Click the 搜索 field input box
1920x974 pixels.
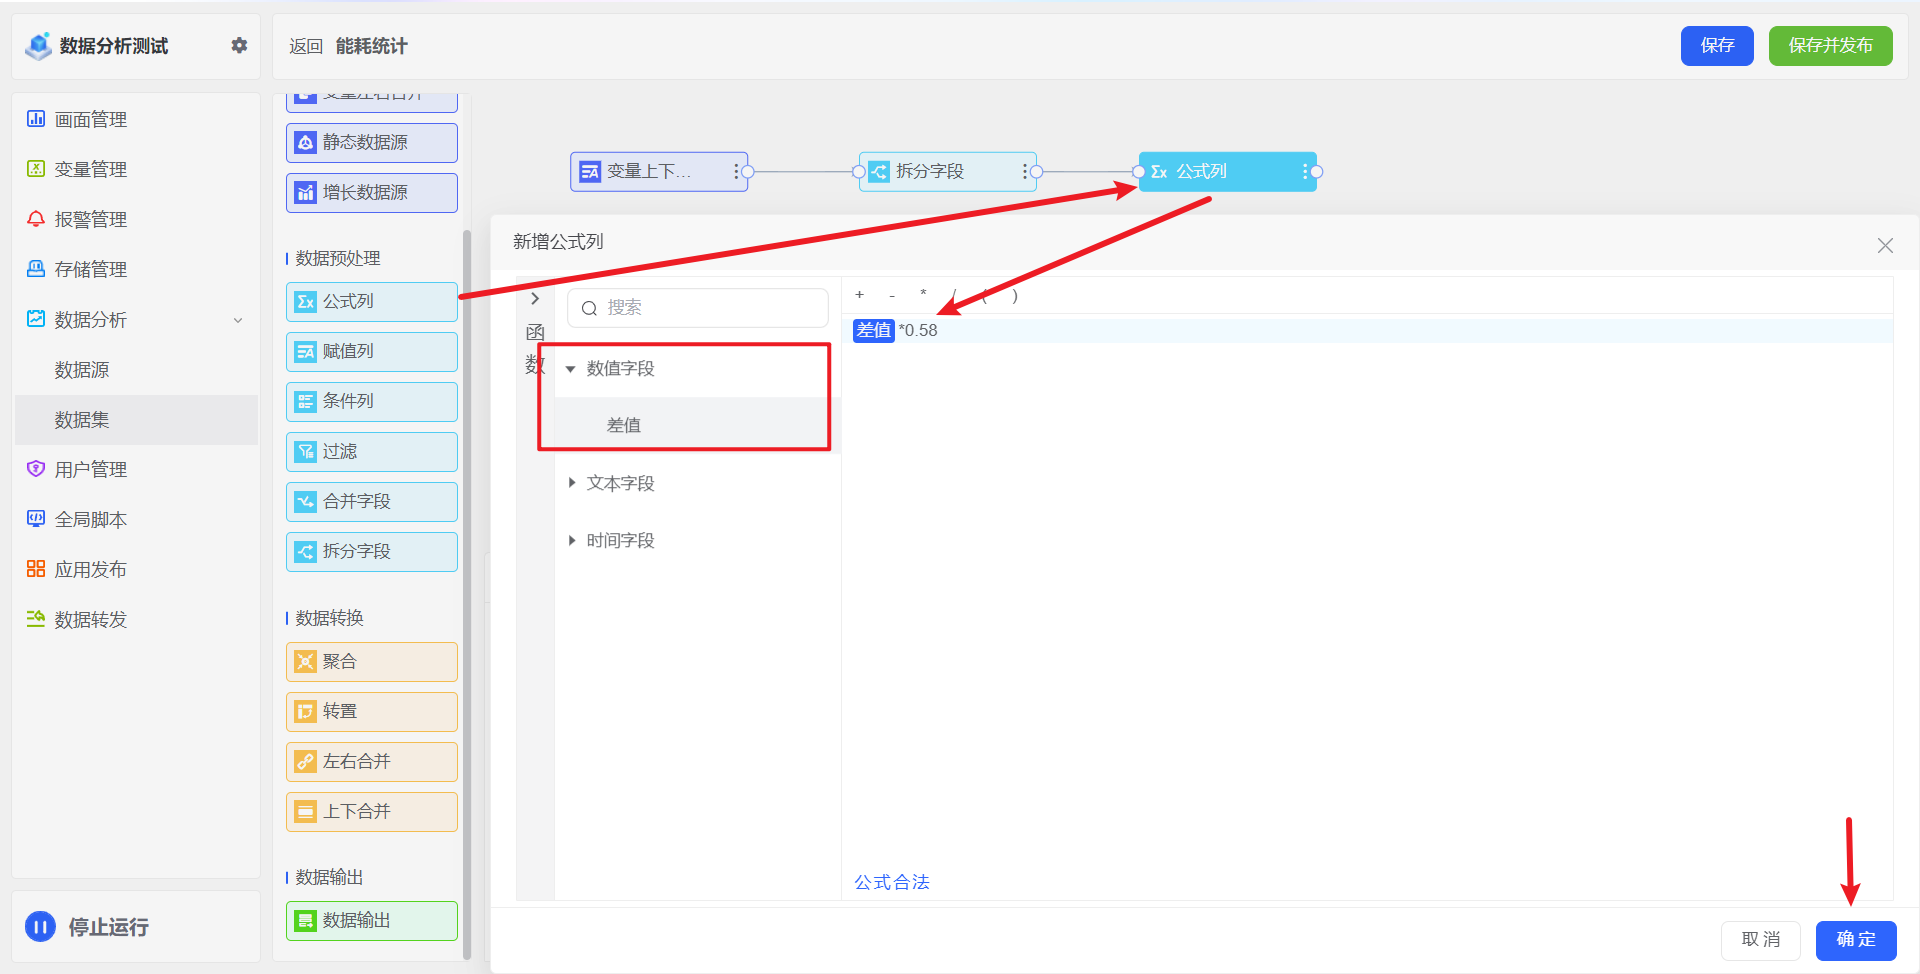(x=710, y=308)
